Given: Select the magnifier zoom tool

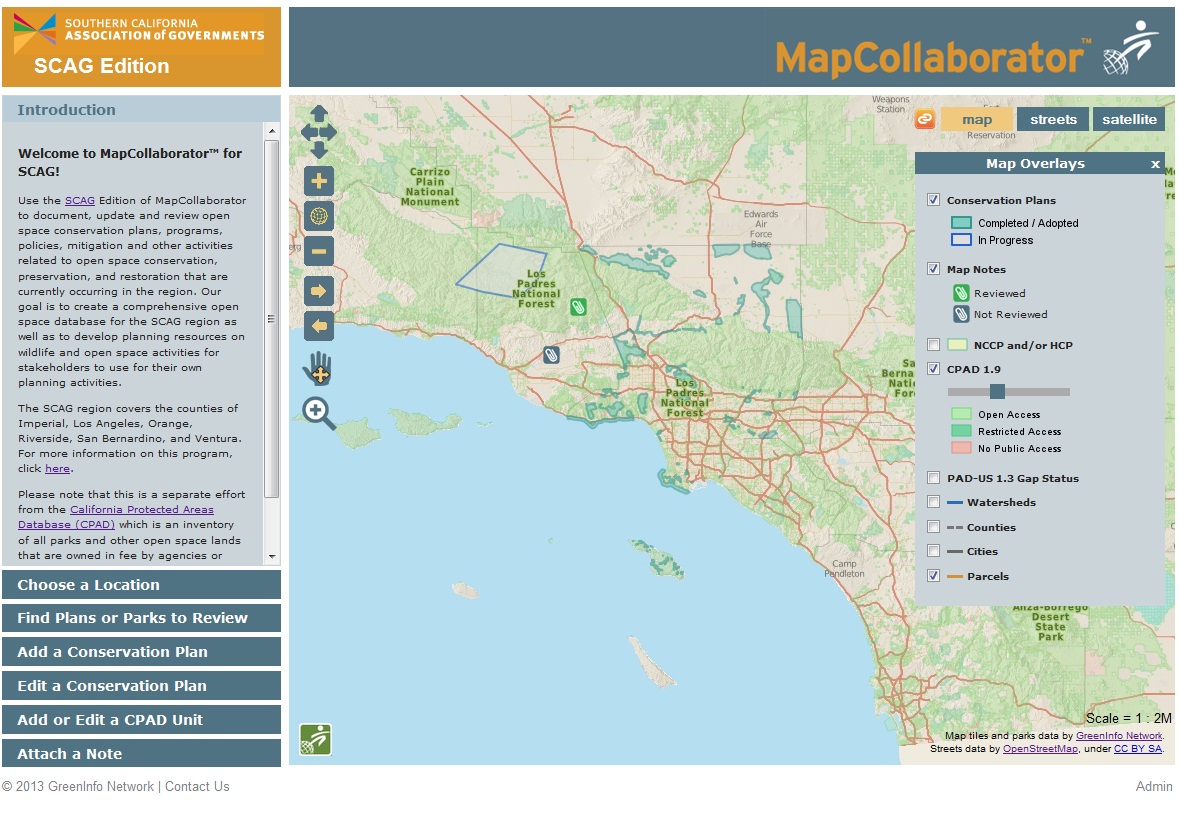Looking at the screenshot, I should coord(318,414).
